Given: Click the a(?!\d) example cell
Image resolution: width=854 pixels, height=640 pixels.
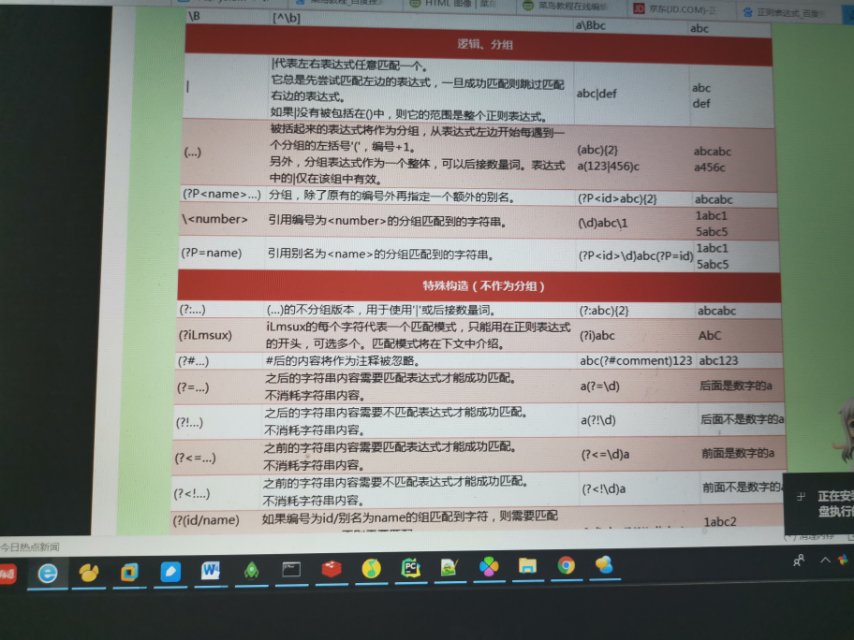Looking at the screenshot, I should pos(598,420).
